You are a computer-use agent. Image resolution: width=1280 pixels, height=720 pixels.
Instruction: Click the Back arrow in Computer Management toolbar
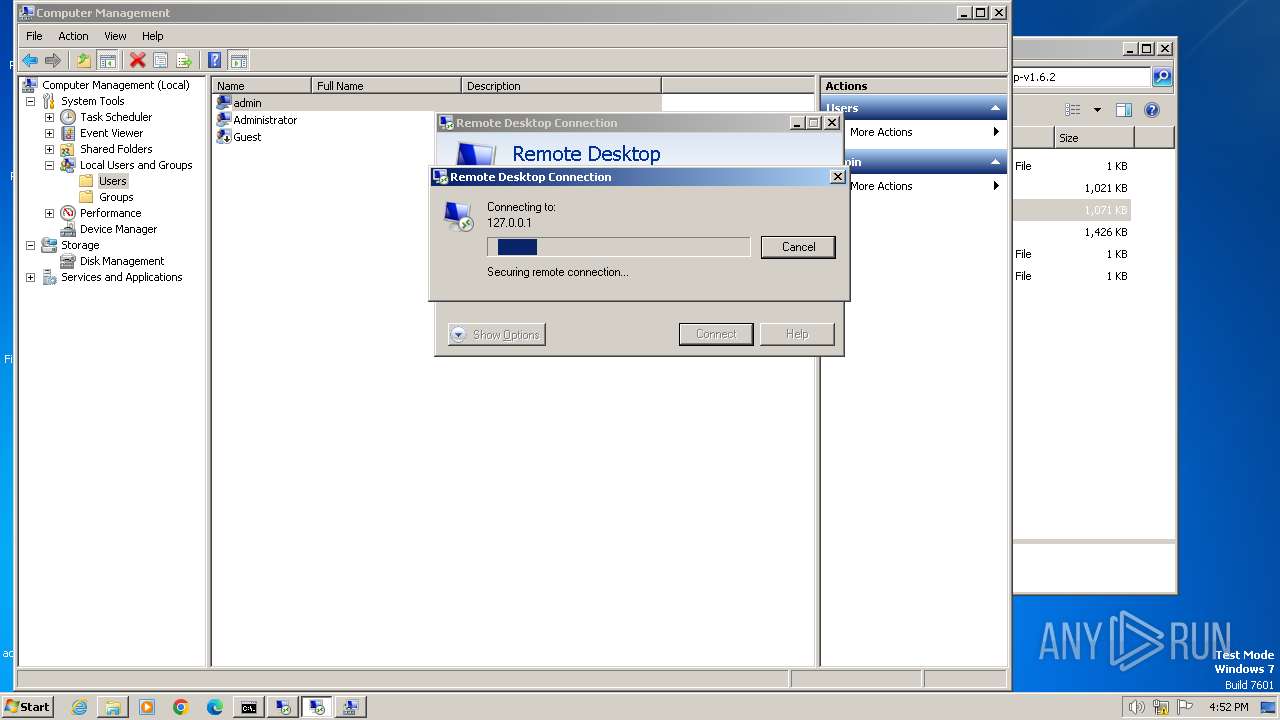click(x=30, y=61)
